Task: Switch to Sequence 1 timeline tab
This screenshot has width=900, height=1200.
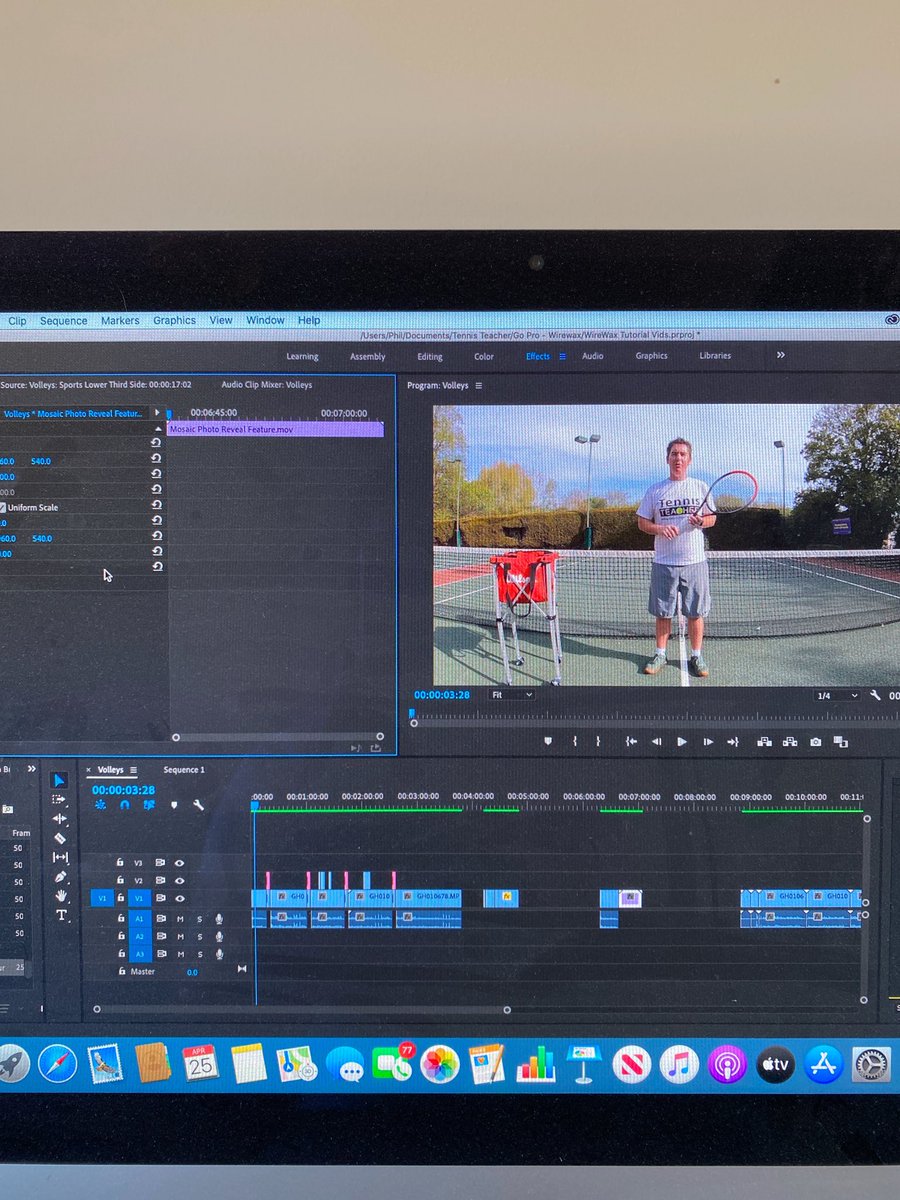Action: [183, 770]
